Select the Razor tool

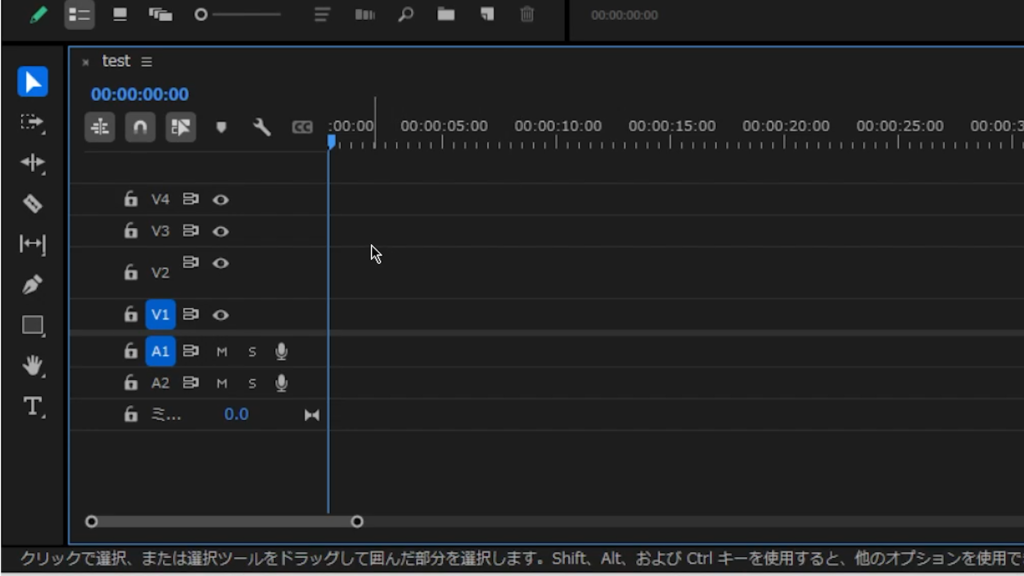32,204
